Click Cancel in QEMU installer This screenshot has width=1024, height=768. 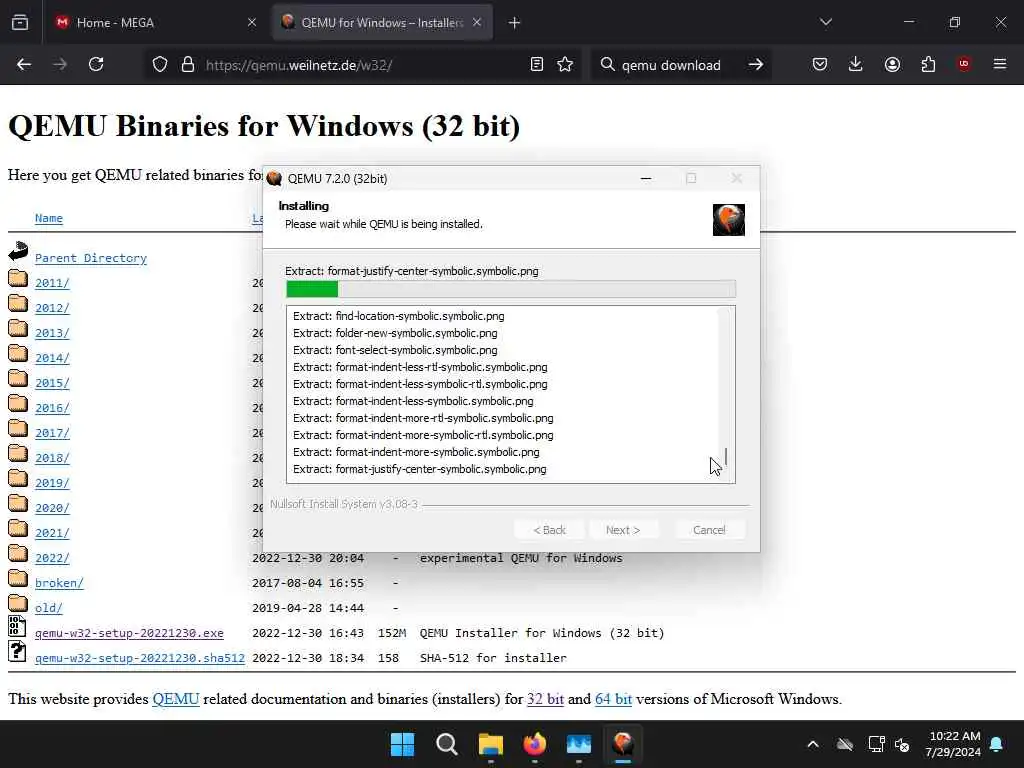click(709, 530)
